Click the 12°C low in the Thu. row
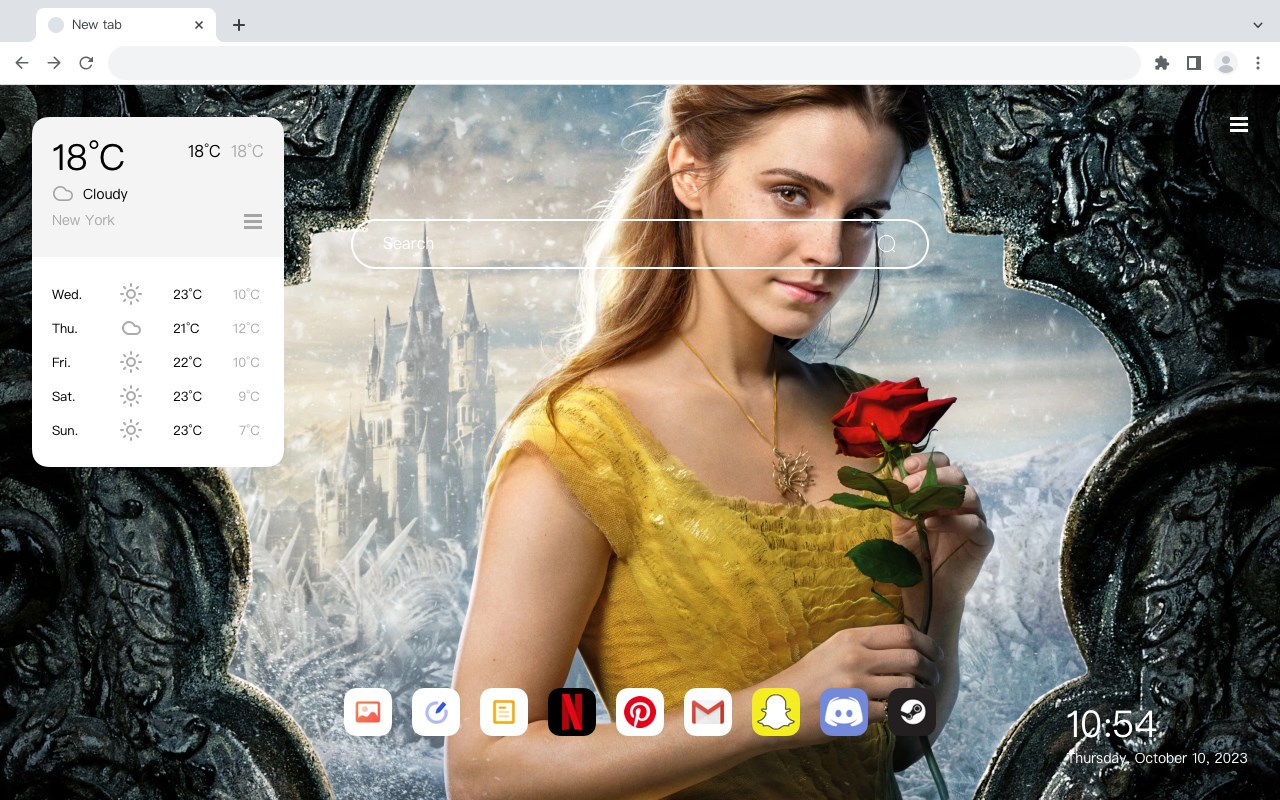The height and width of the screenshot is (800, 1280). pos(247,328)
